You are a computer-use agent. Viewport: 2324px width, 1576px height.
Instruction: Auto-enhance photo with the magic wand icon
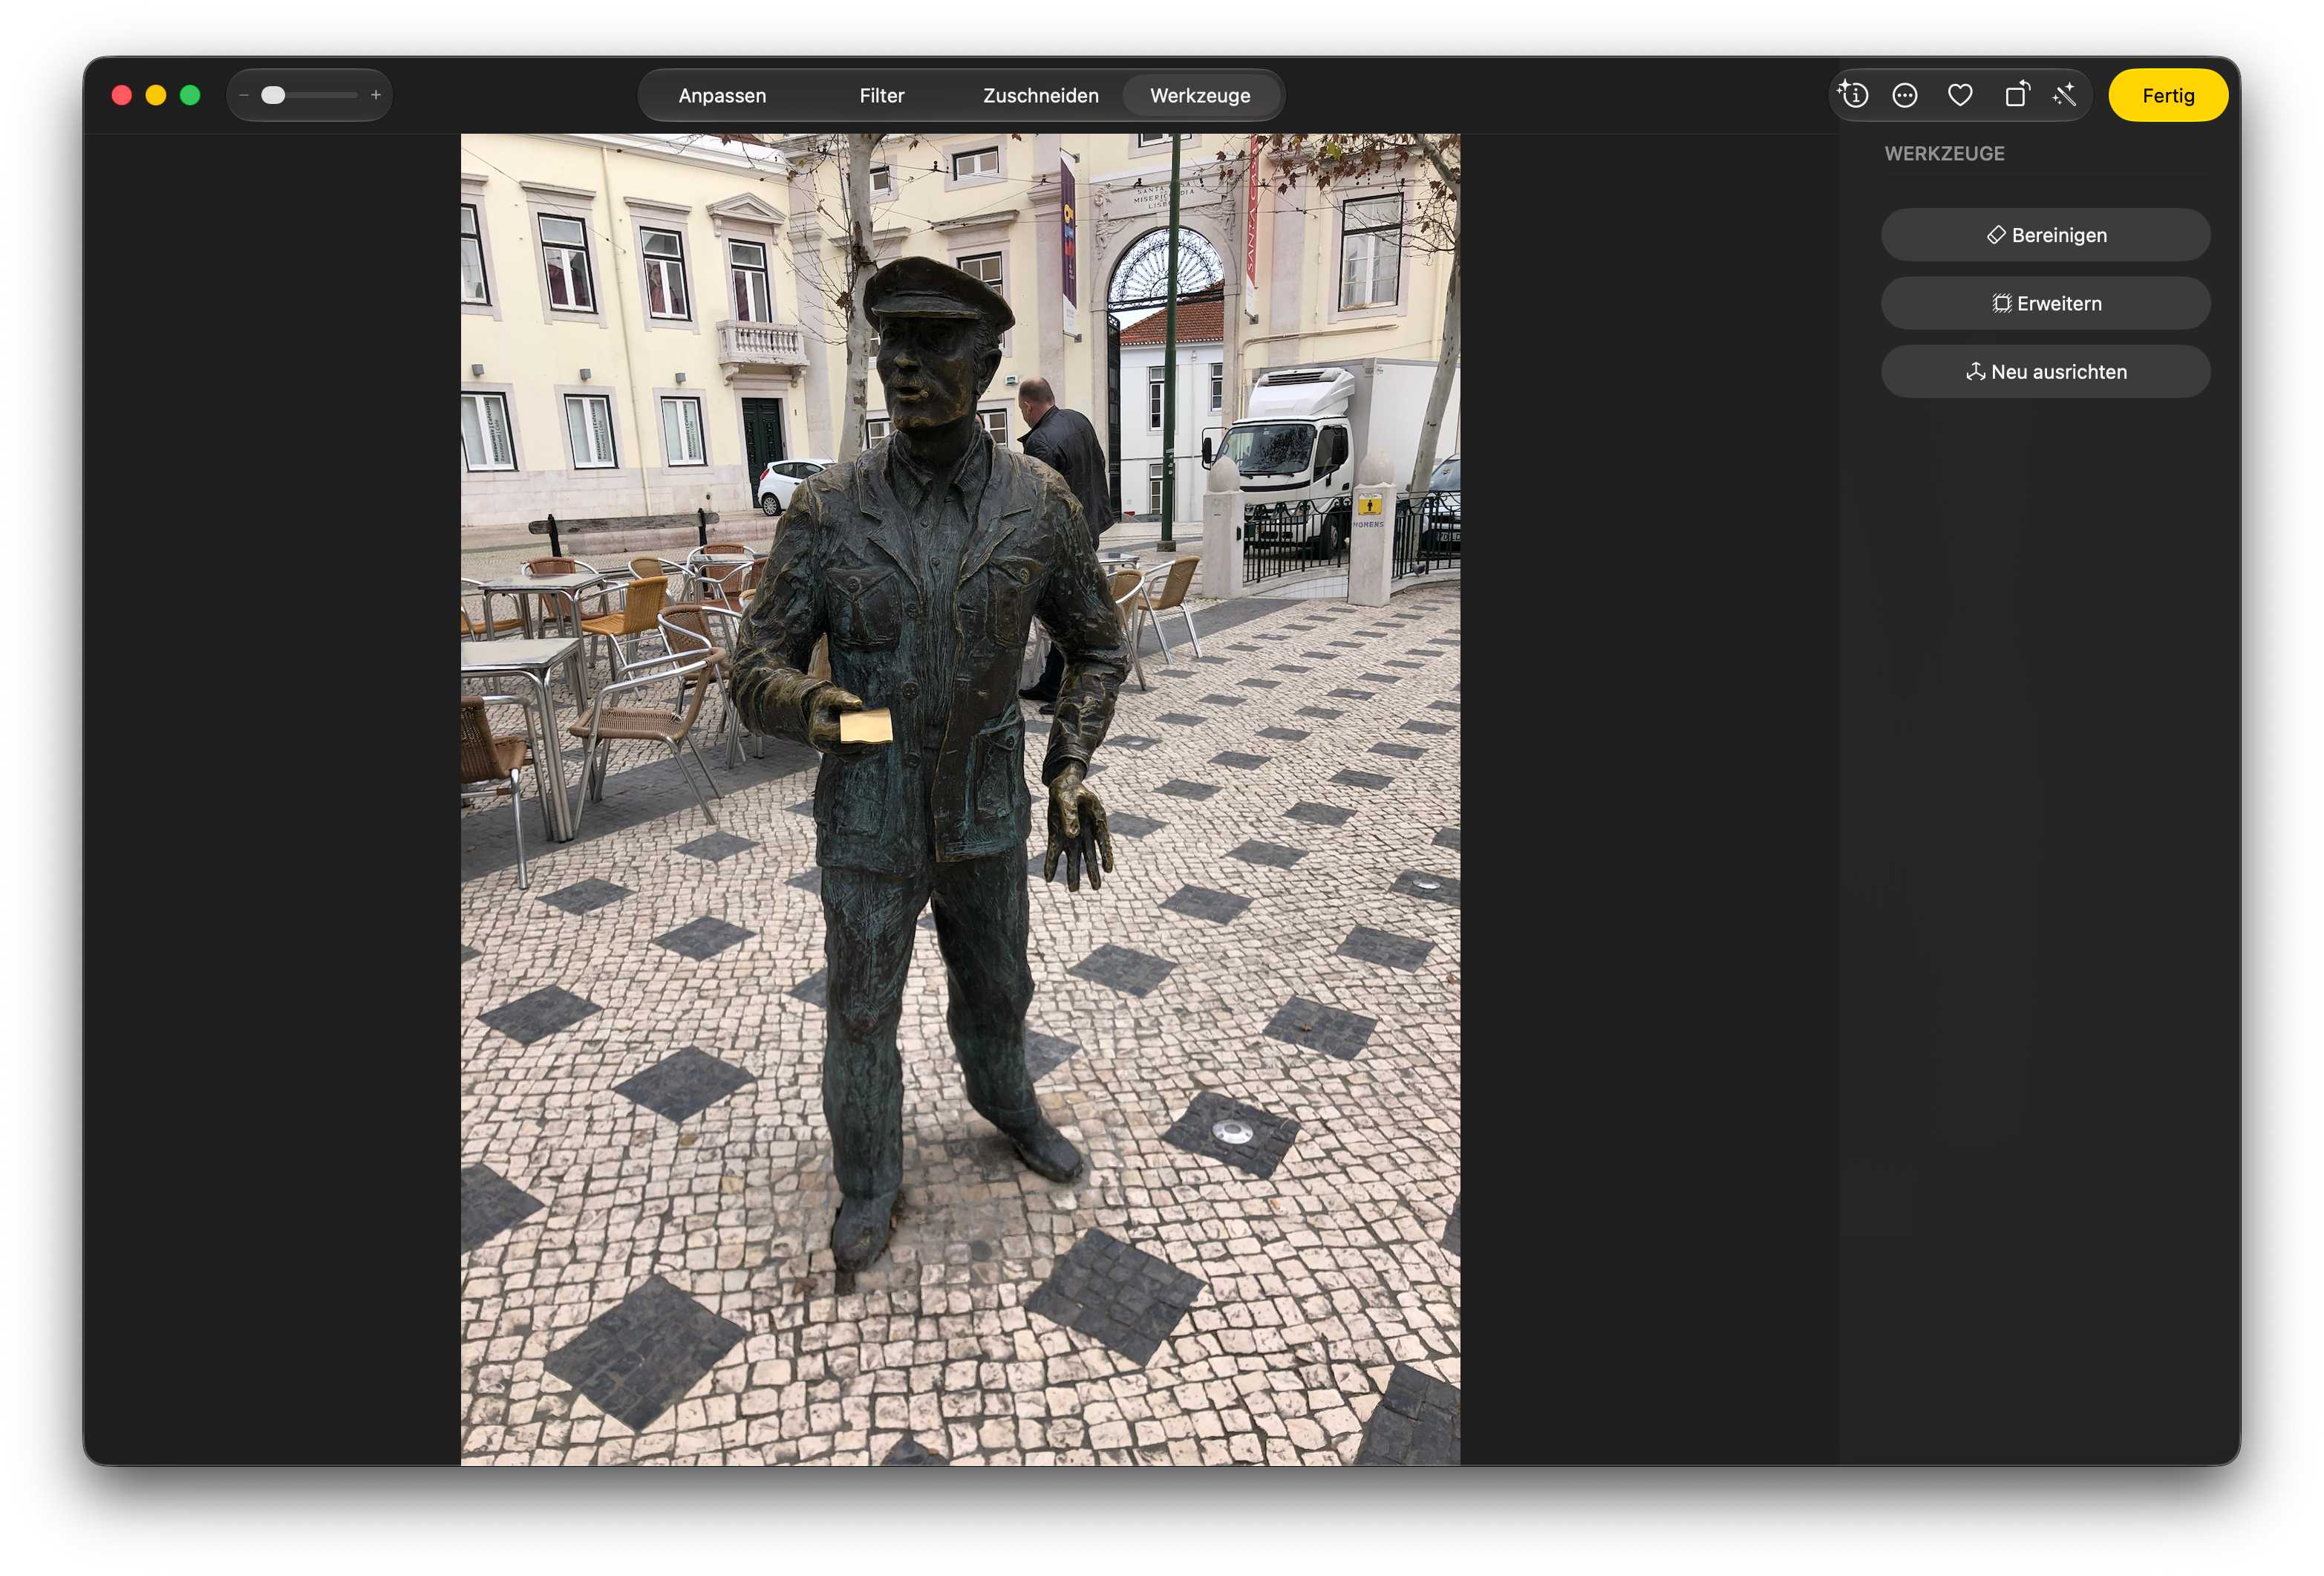[2065, 95]
